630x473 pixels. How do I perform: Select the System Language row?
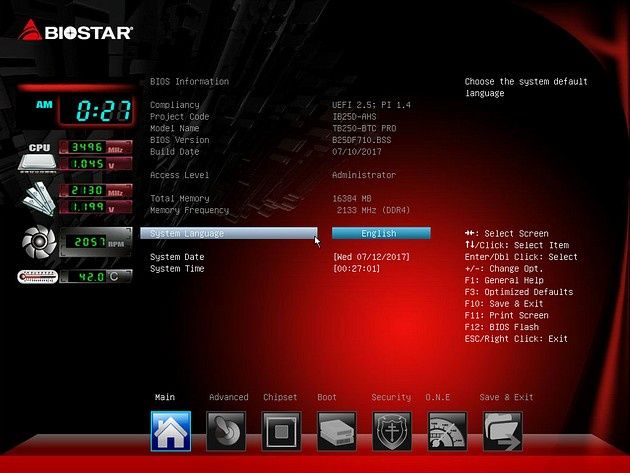pos(229,233)
